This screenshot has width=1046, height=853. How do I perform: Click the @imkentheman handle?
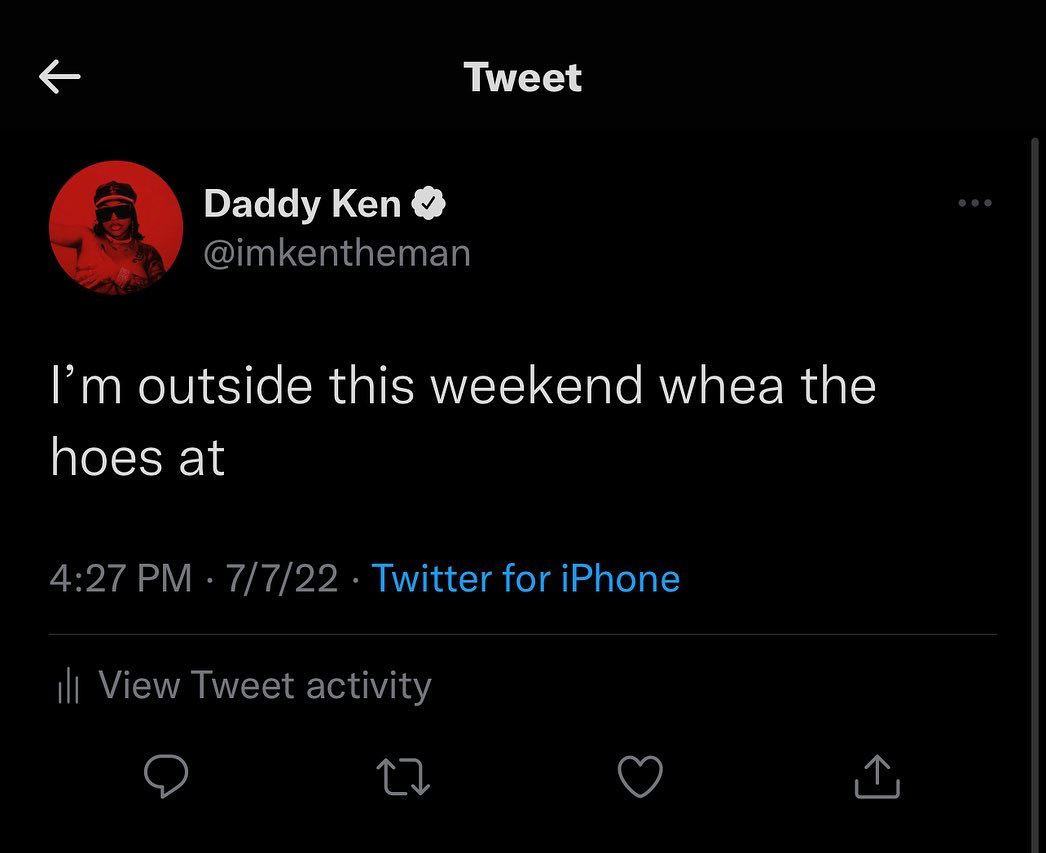tap(337, 253)
